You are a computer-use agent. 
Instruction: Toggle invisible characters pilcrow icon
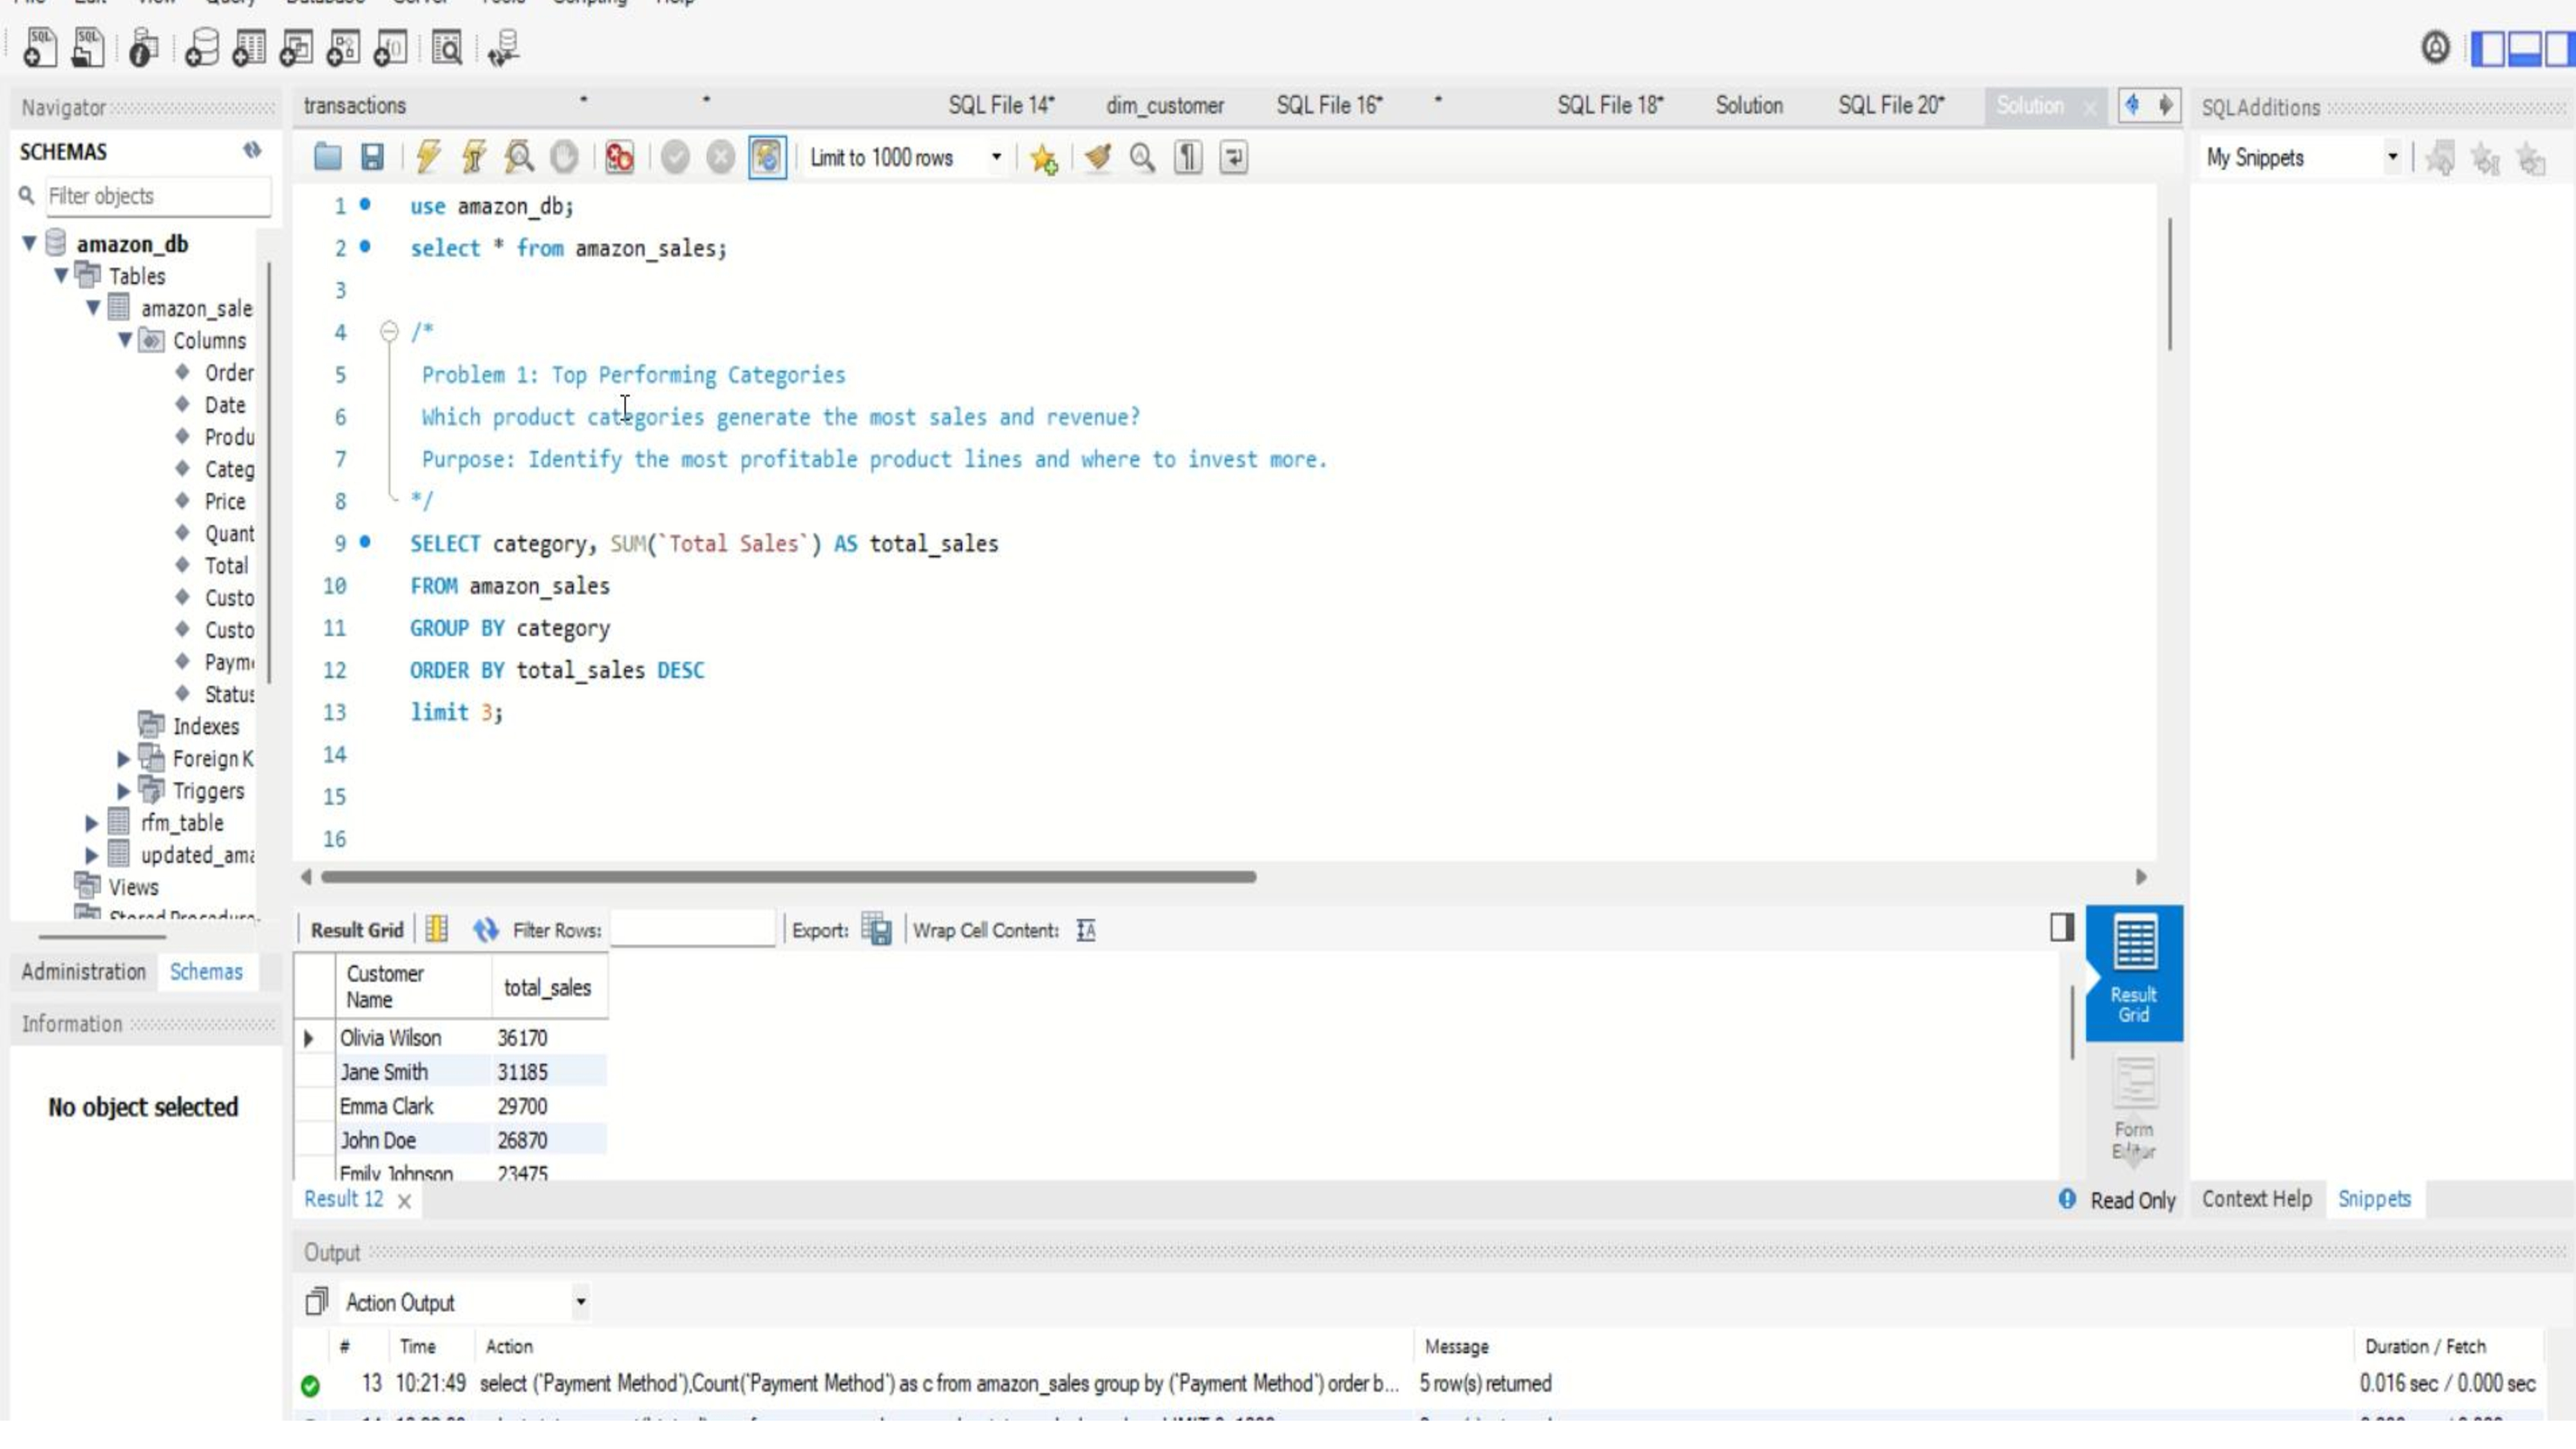pos(1188,157)
